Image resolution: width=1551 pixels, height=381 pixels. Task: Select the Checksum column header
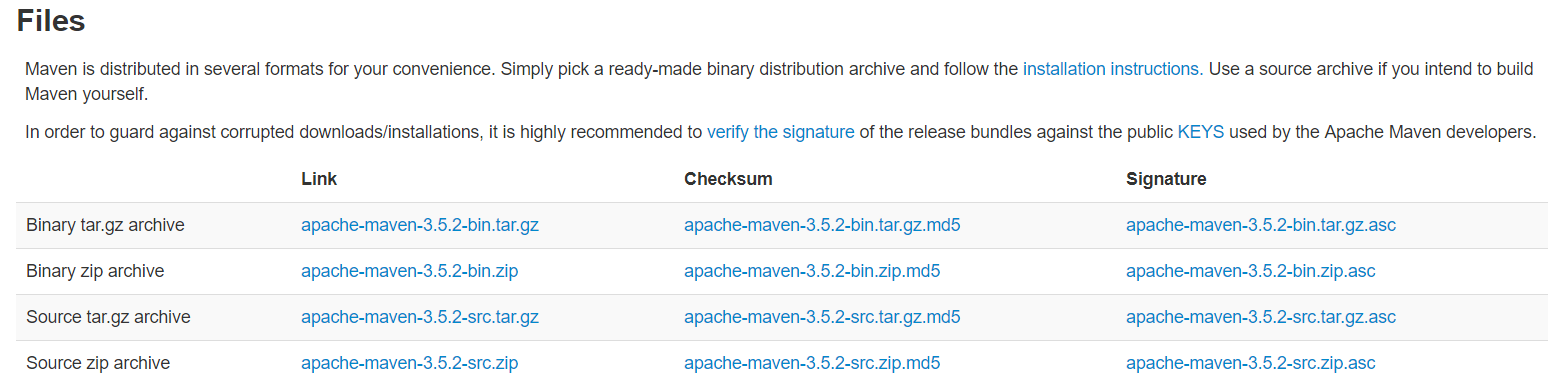(x=728, y=179)
